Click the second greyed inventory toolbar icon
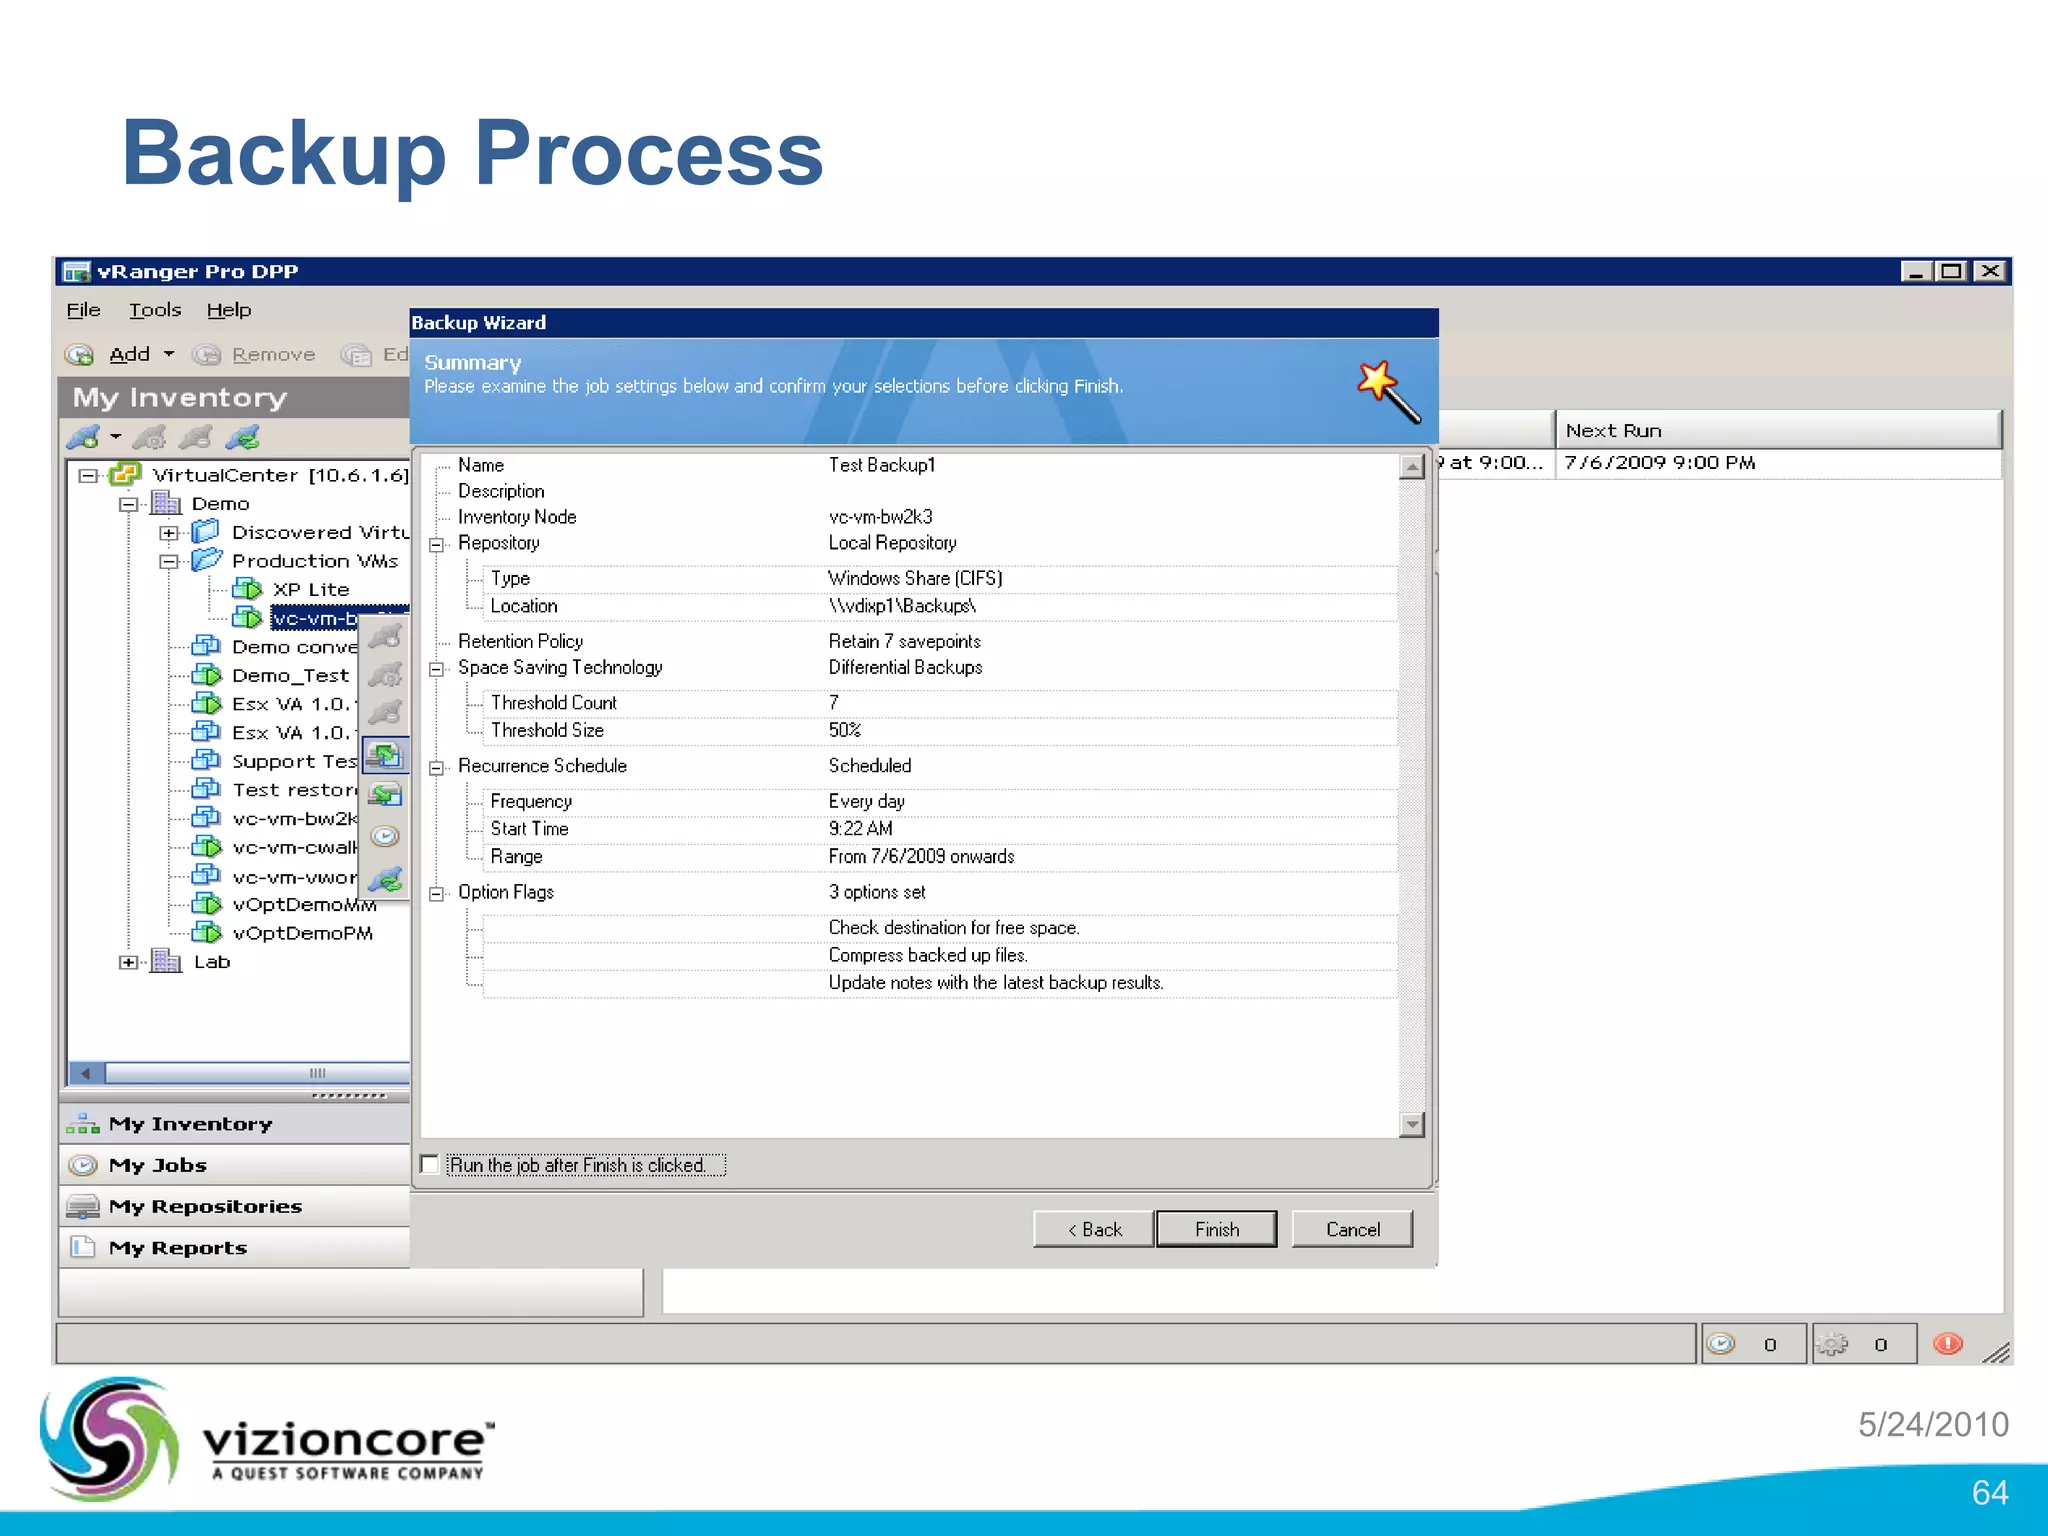Image resolution: width=2048 pixels, height=1536 pixels. [x=150, y=437]
